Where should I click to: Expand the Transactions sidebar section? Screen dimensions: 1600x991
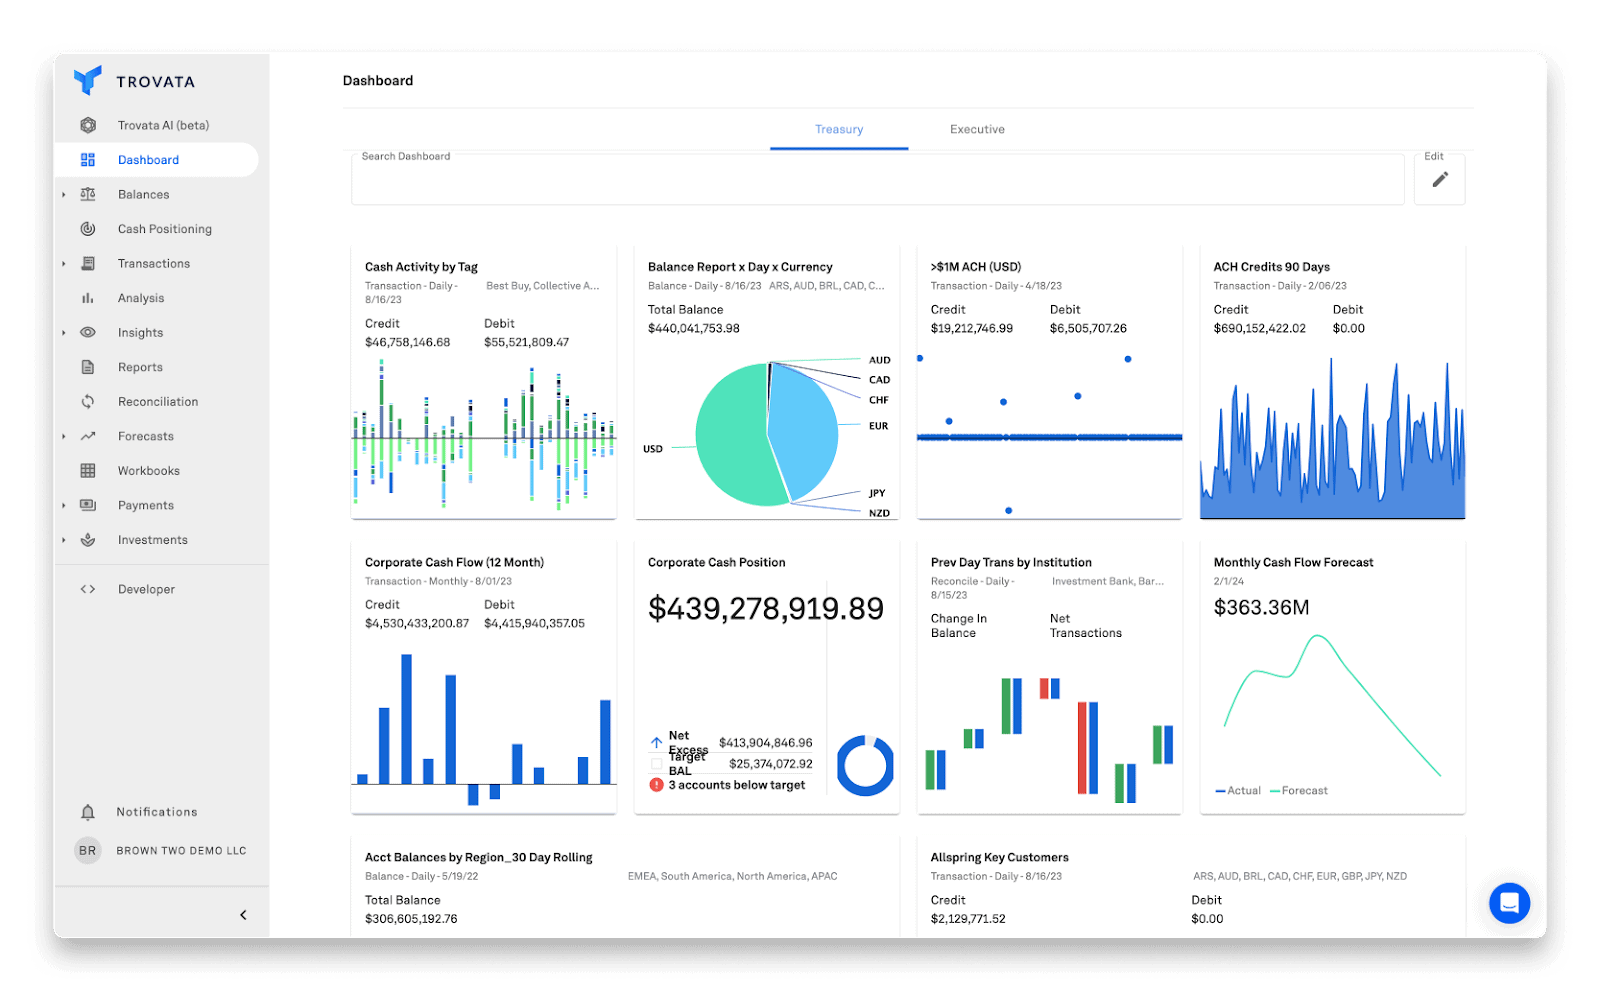pyautogui.click(x=64, y=263)
